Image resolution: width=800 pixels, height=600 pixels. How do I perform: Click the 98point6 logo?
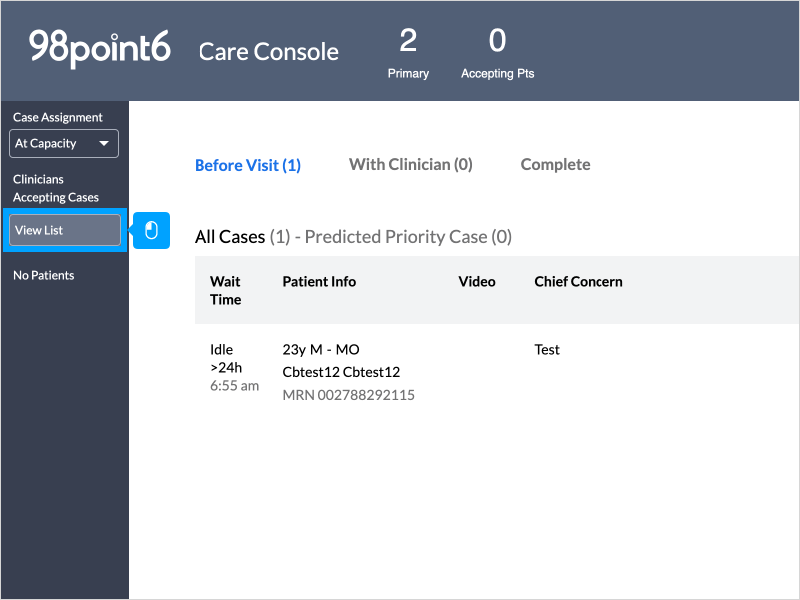[x=99, y=48]
